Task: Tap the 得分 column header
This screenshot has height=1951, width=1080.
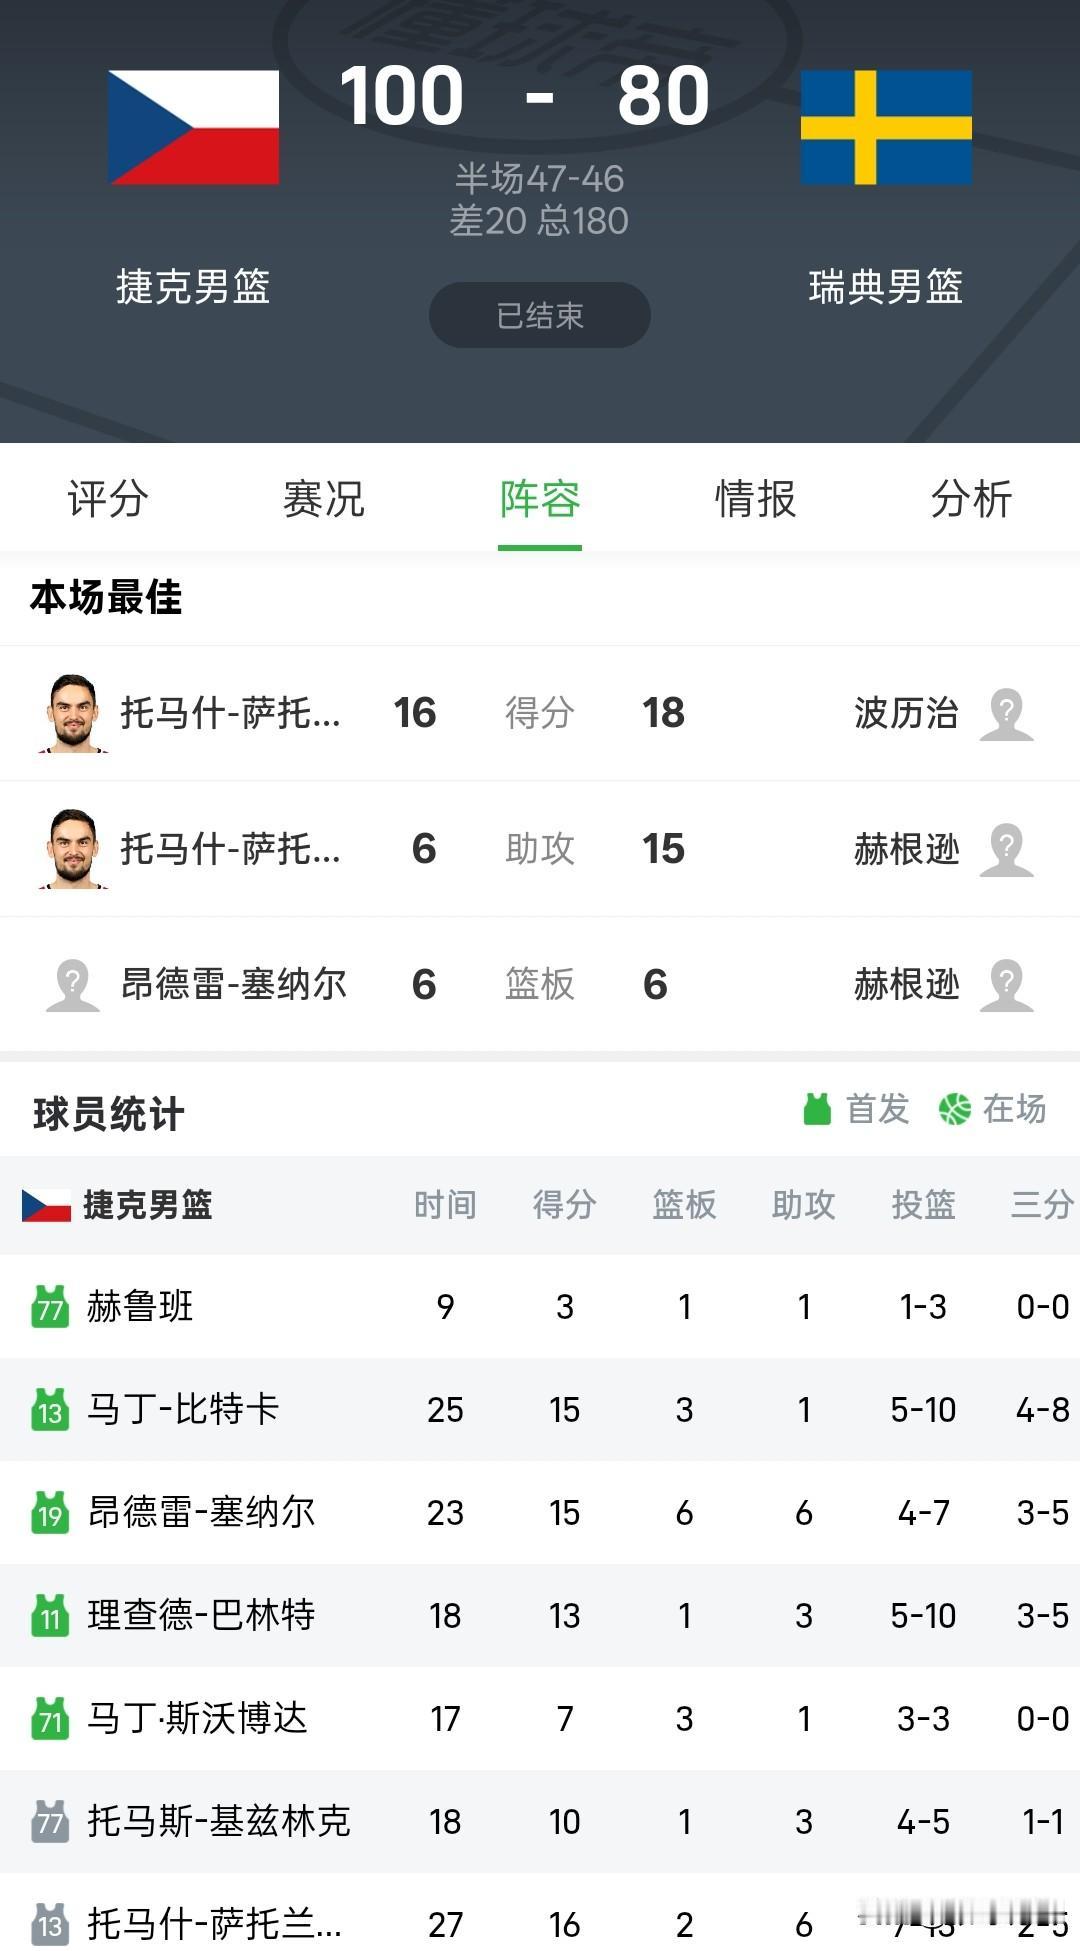Action: [565, 1205]
